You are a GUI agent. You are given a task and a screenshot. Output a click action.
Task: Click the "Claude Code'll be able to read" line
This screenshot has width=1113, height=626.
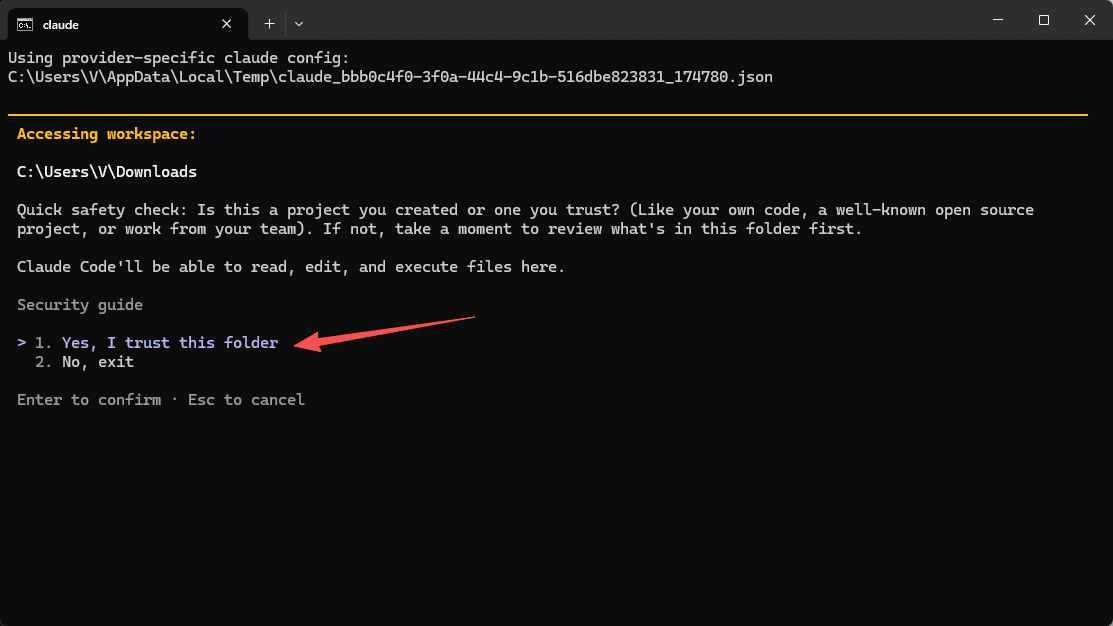tap(291, 267)
